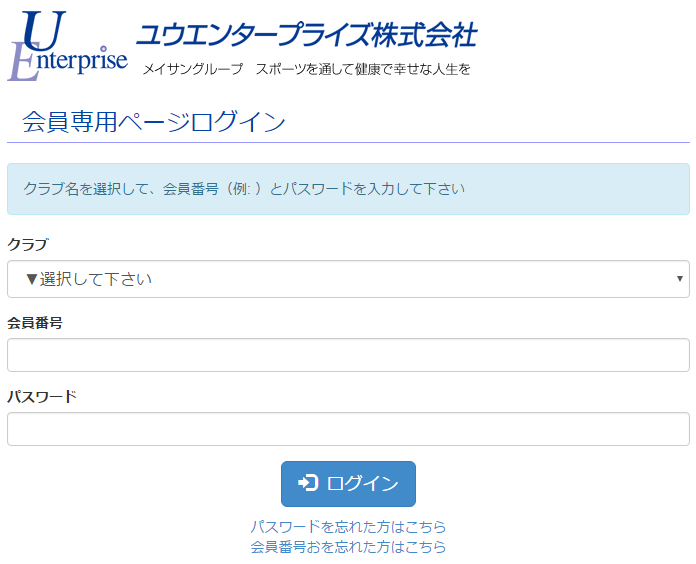Viewport: 696px width, 564px height.
Task: Focus the 会員番号 input field
Action: [348, 355]
